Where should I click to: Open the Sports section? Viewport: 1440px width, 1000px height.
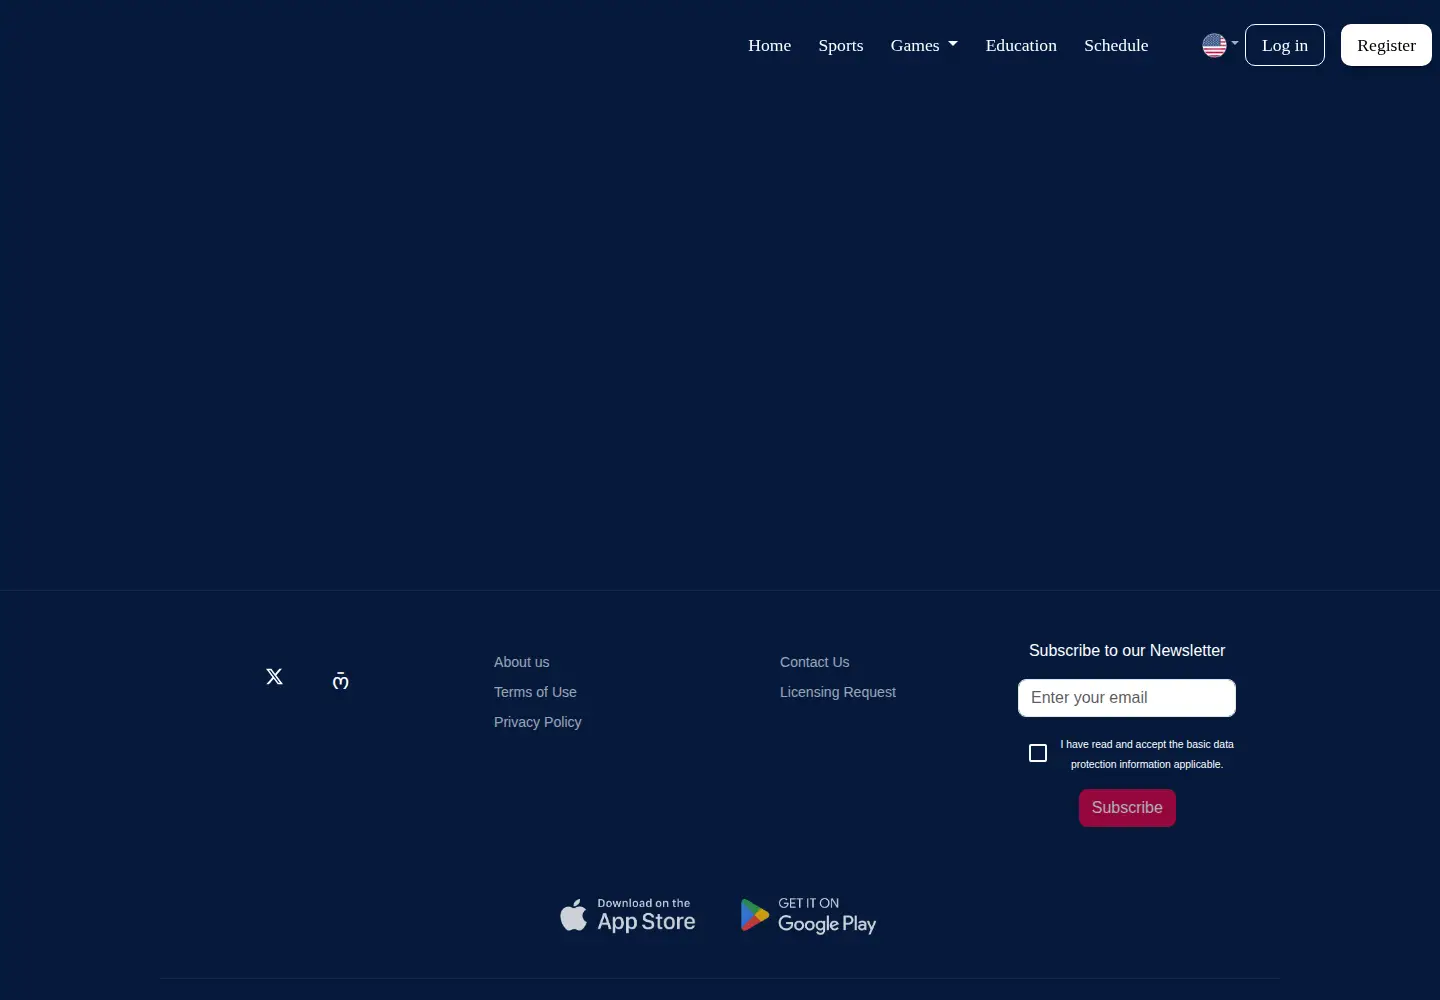[841, 45]
